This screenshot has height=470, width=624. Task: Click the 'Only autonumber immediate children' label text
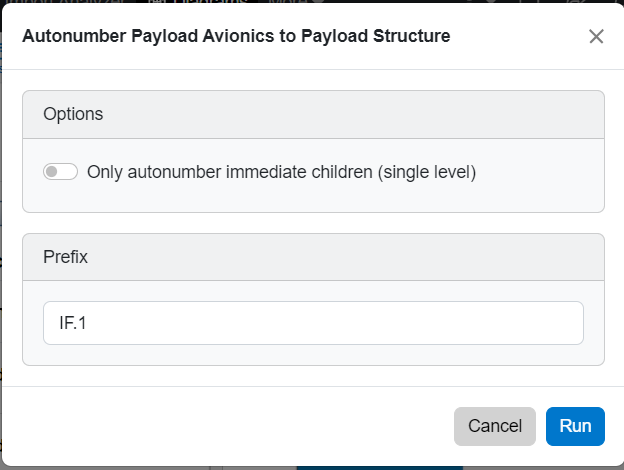[x=281, y=172]
